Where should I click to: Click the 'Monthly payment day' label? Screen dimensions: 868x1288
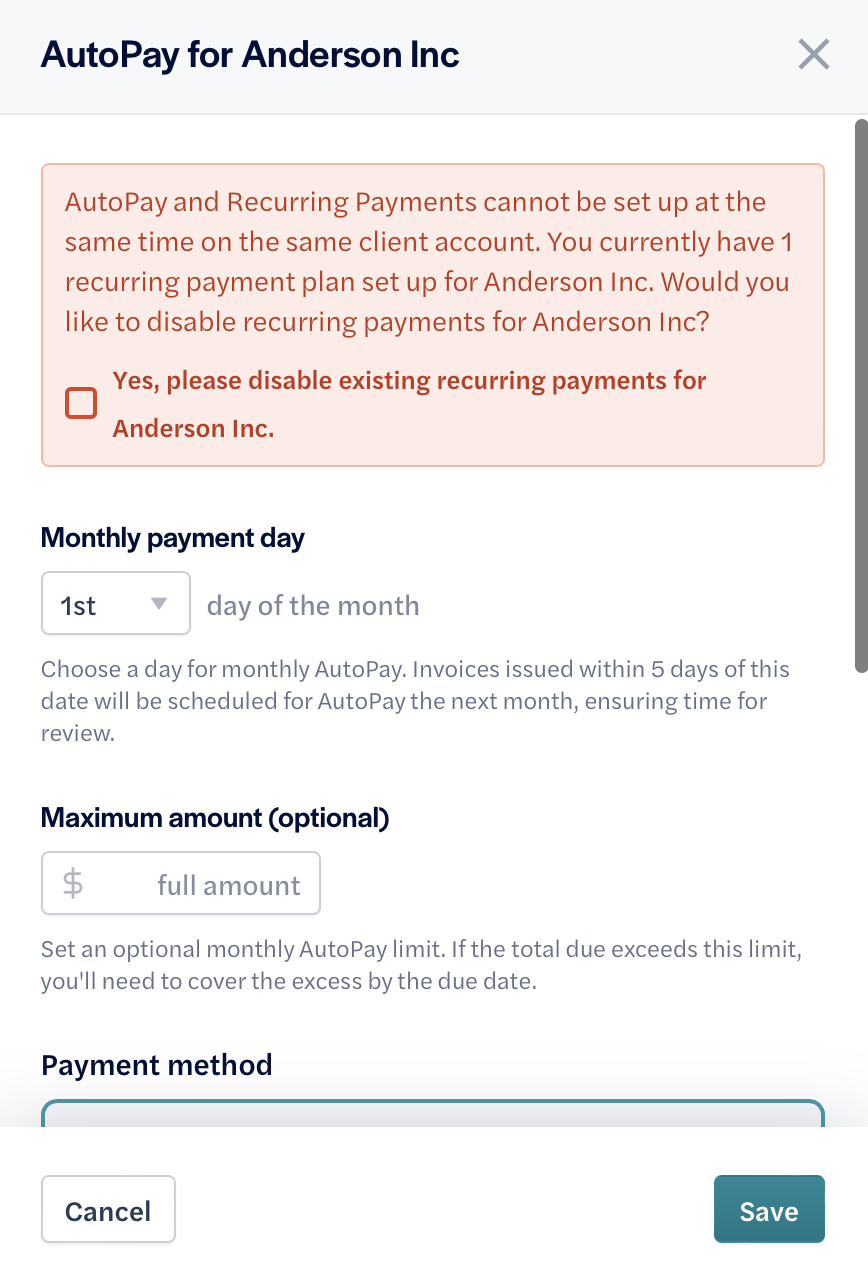[x=172, y=538]
